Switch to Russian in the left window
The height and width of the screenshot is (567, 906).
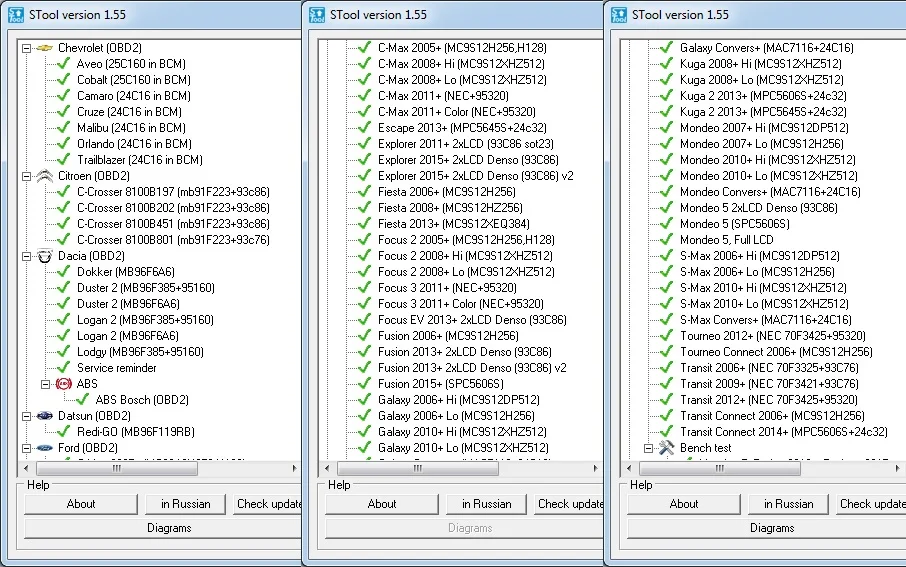click(x=185, y=504)
